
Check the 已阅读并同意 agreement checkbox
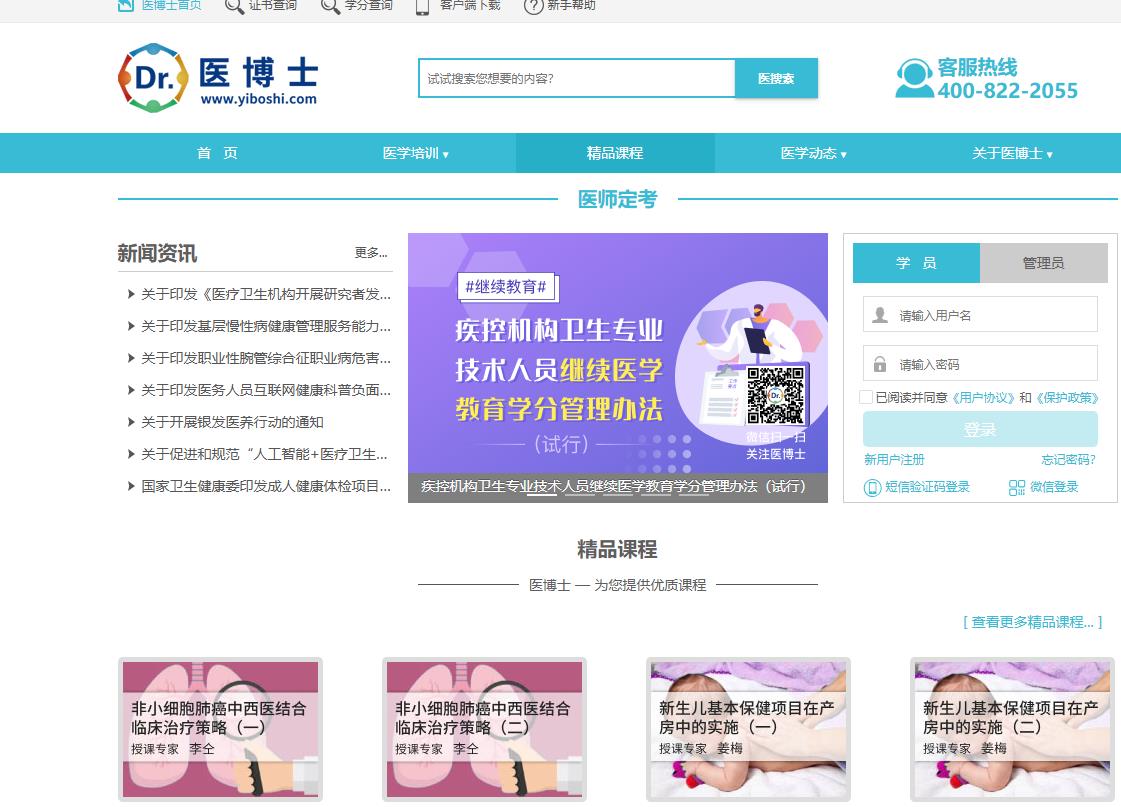pos(866,397)
